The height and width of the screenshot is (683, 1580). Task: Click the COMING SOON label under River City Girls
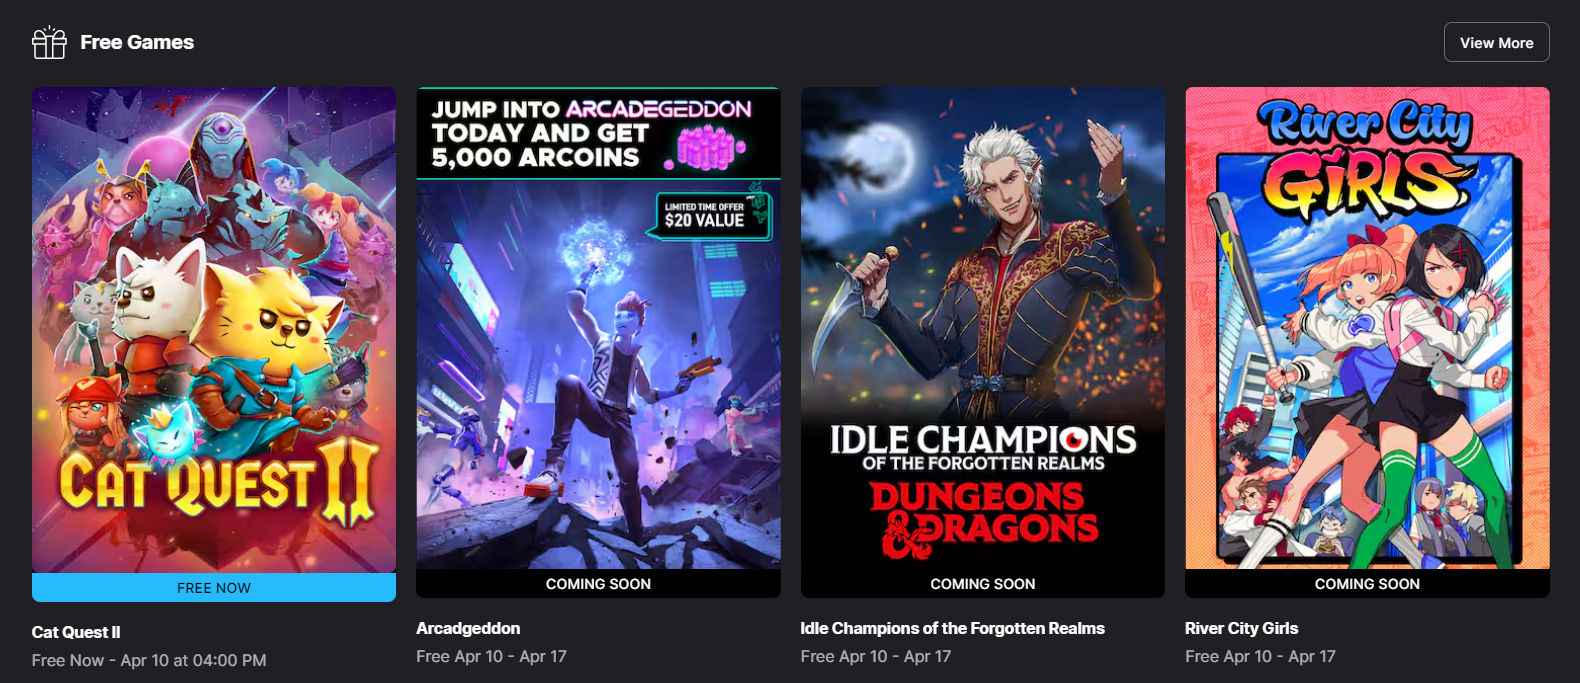(x=1367, y=584)
